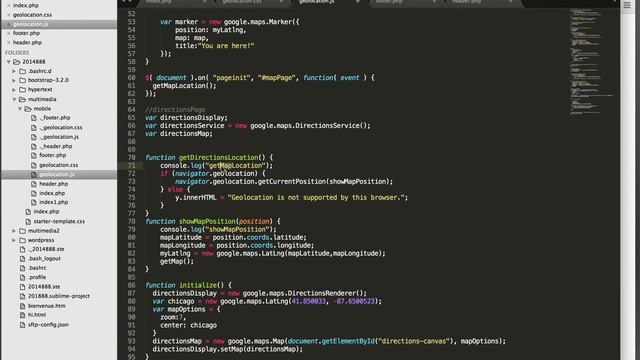
Task: Close geolocation.css via its x in open files
Action: (9, 15)
